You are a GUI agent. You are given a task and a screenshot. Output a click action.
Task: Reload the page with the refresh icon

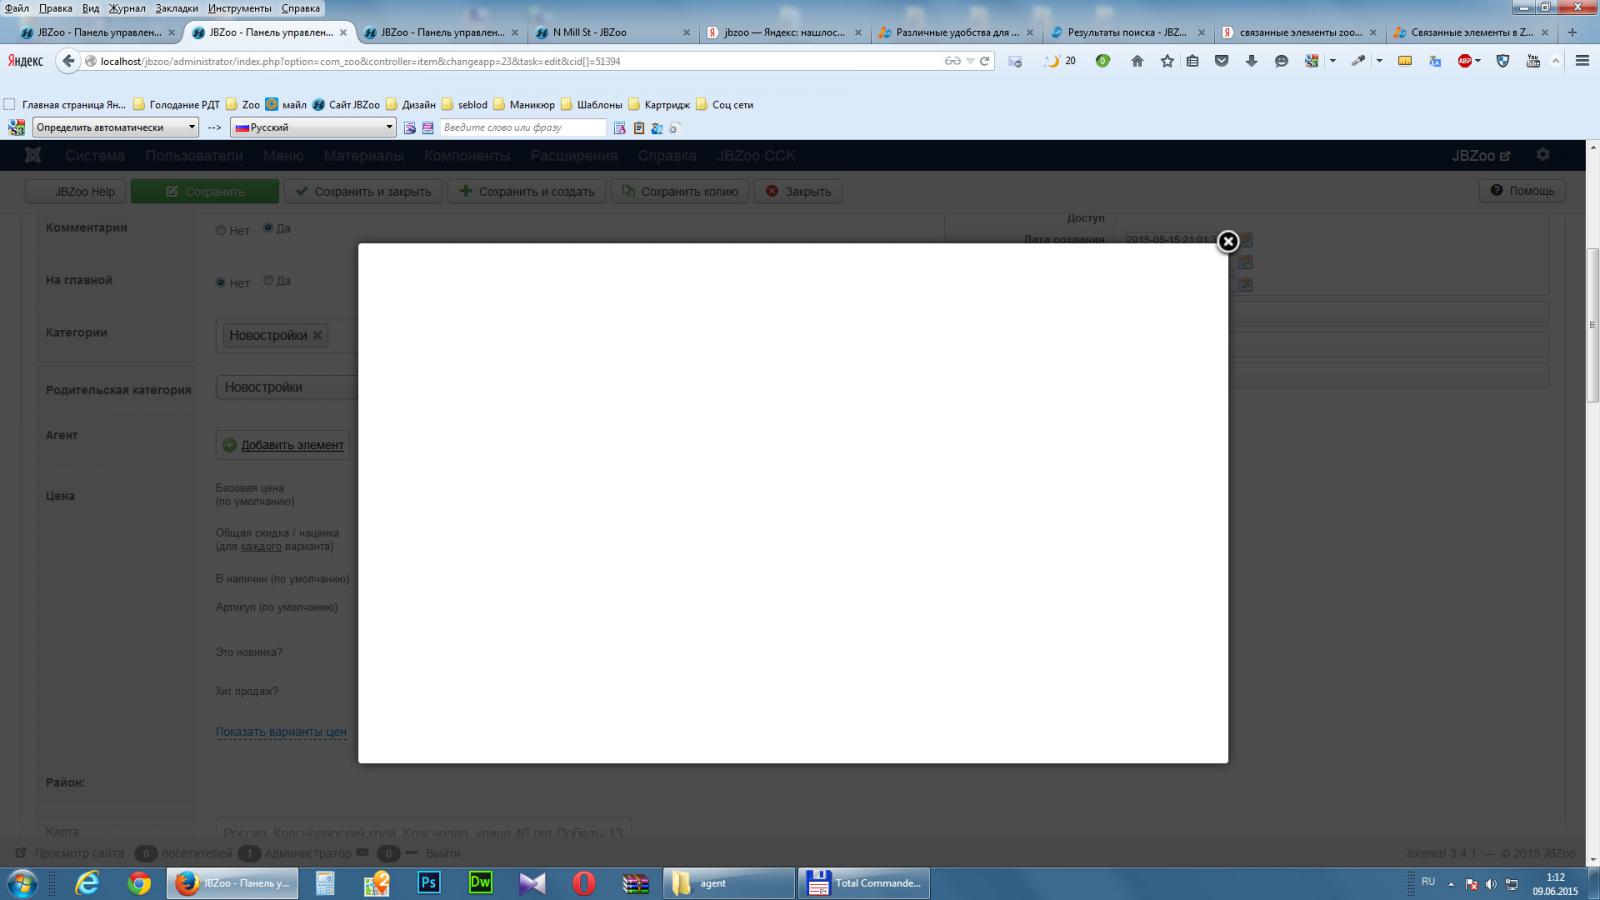click(985, 61)
